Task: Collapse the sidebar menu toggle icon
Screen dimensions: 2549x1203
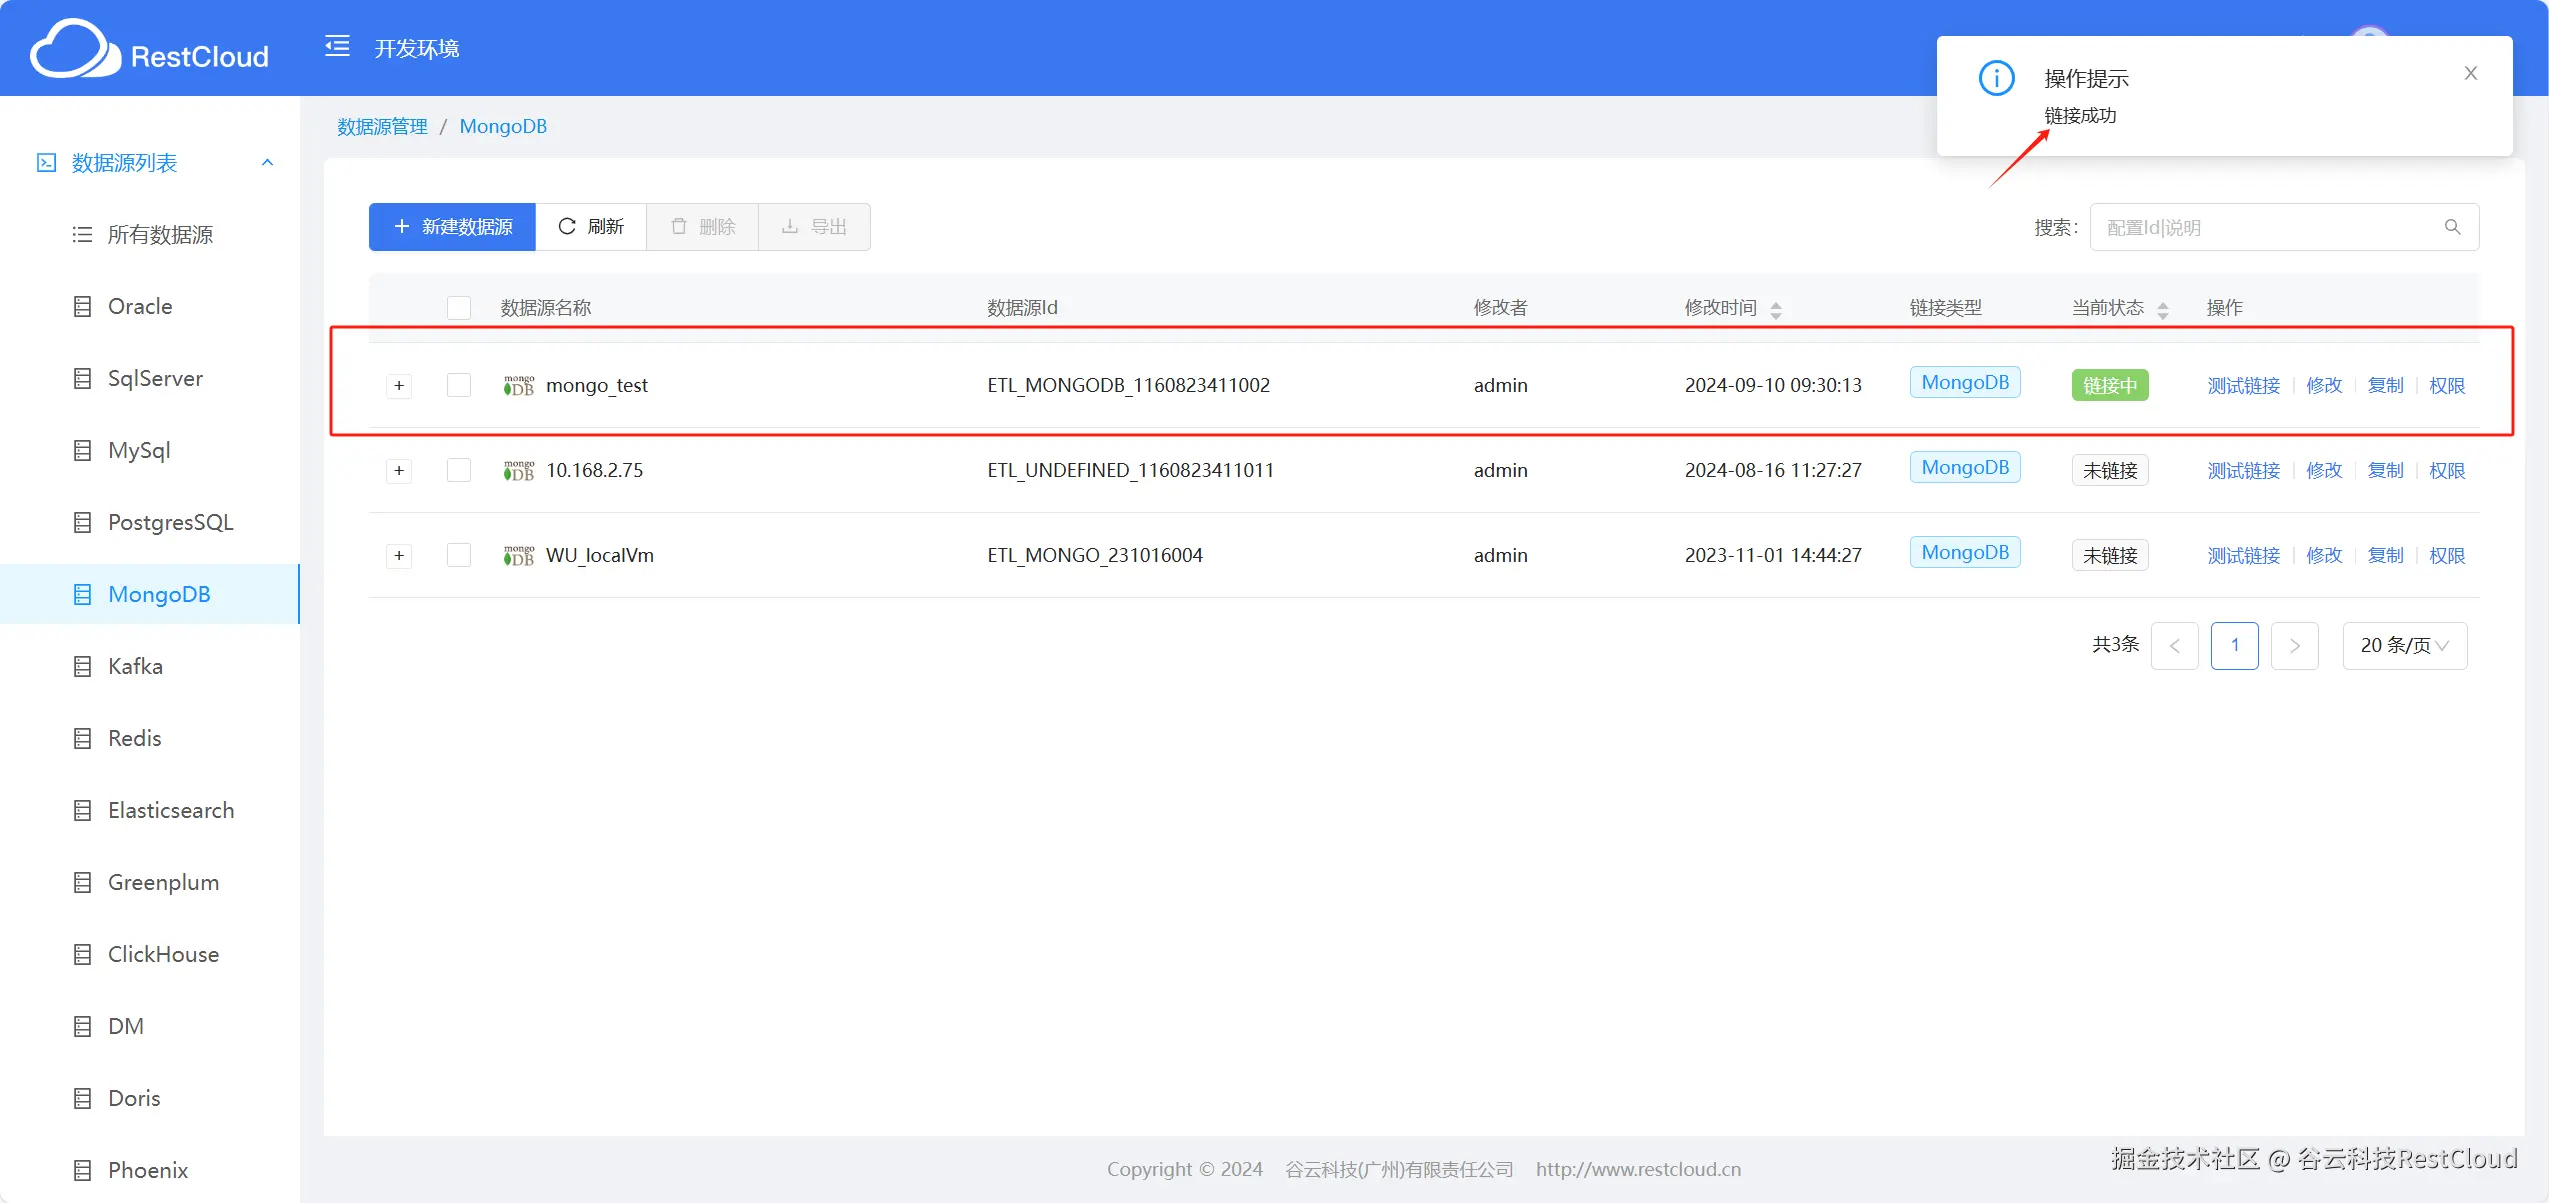Action: 337,46
